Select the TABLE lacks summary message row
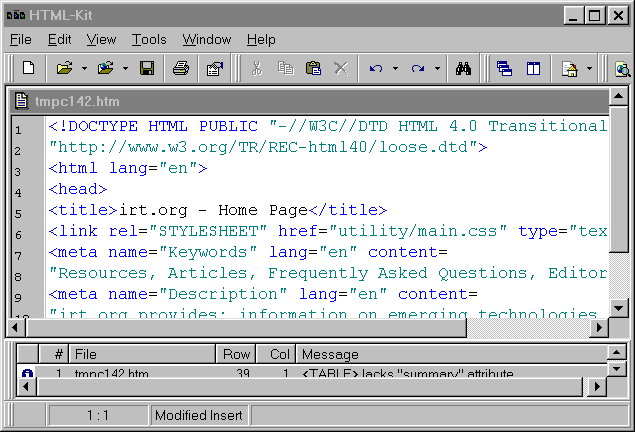 pos(300,374)
